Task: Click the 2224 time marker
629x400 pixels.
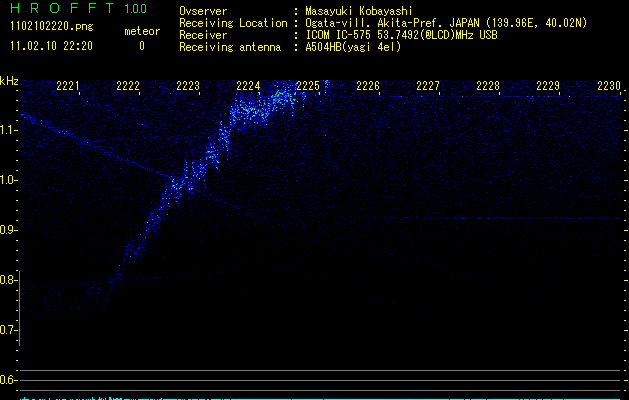Action: 248,86
